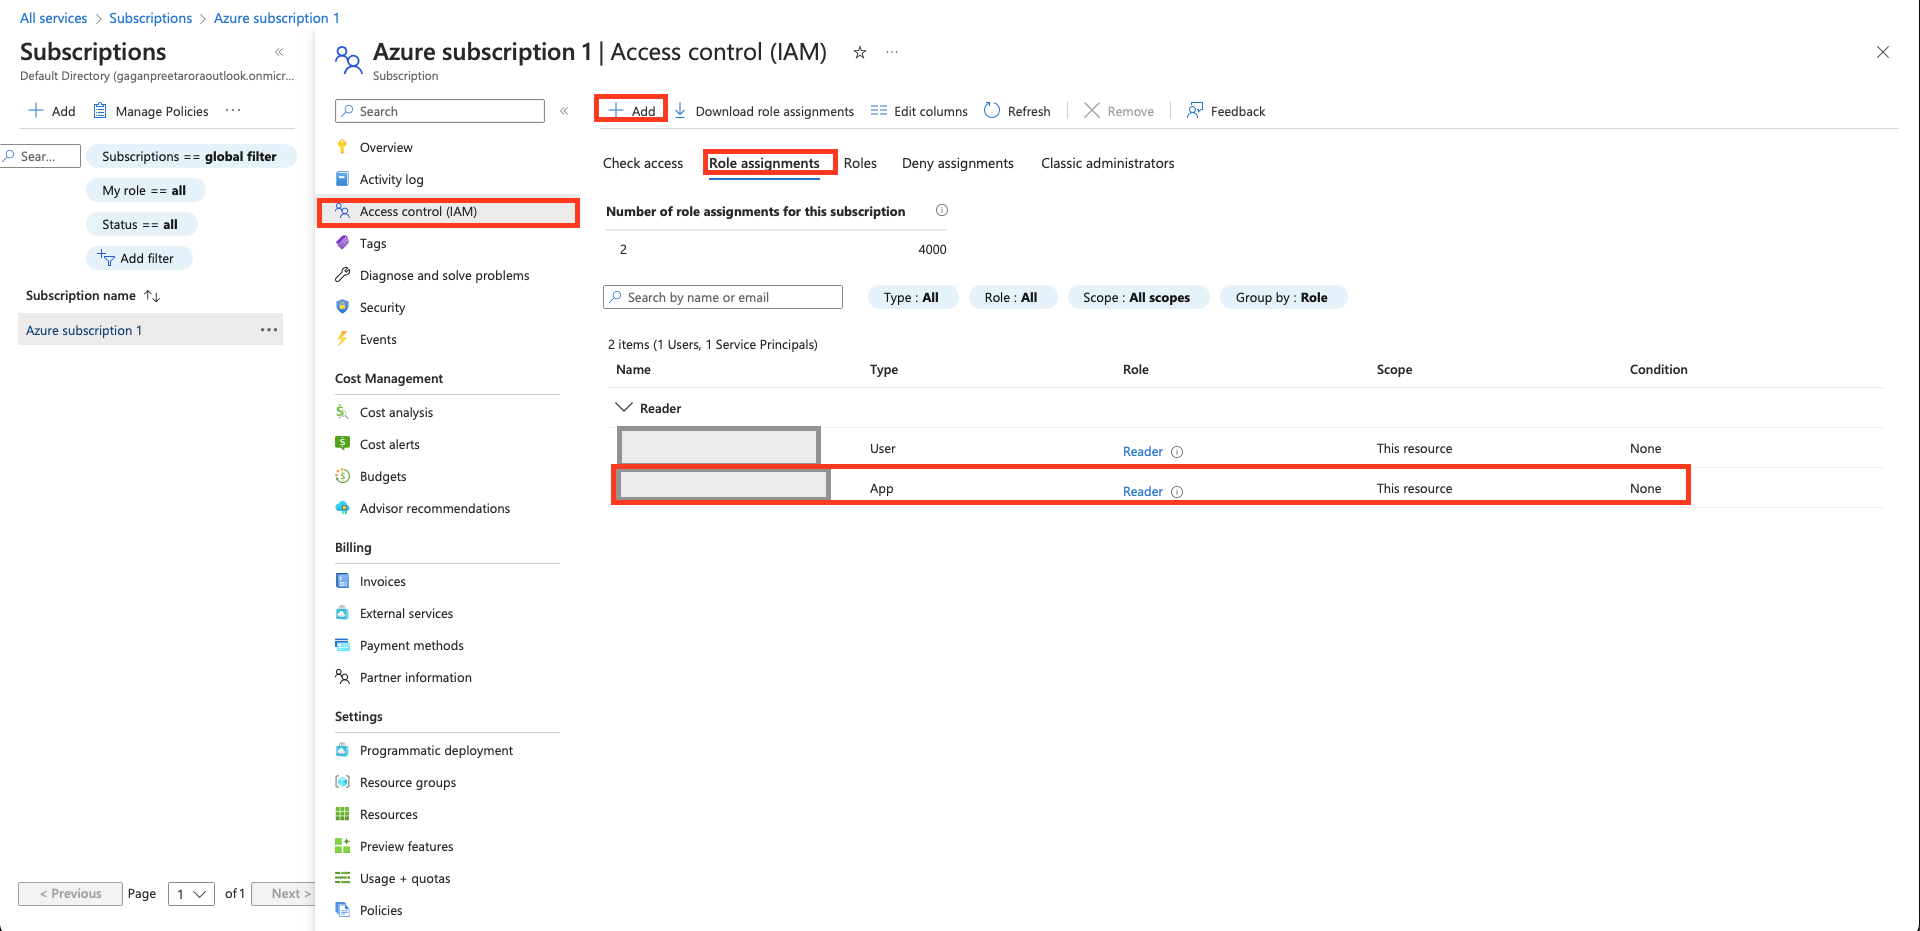The width and height of the screenshot is (1920, 931).
Task: Open the Scope : All scopes filter
Action: 1136,298
